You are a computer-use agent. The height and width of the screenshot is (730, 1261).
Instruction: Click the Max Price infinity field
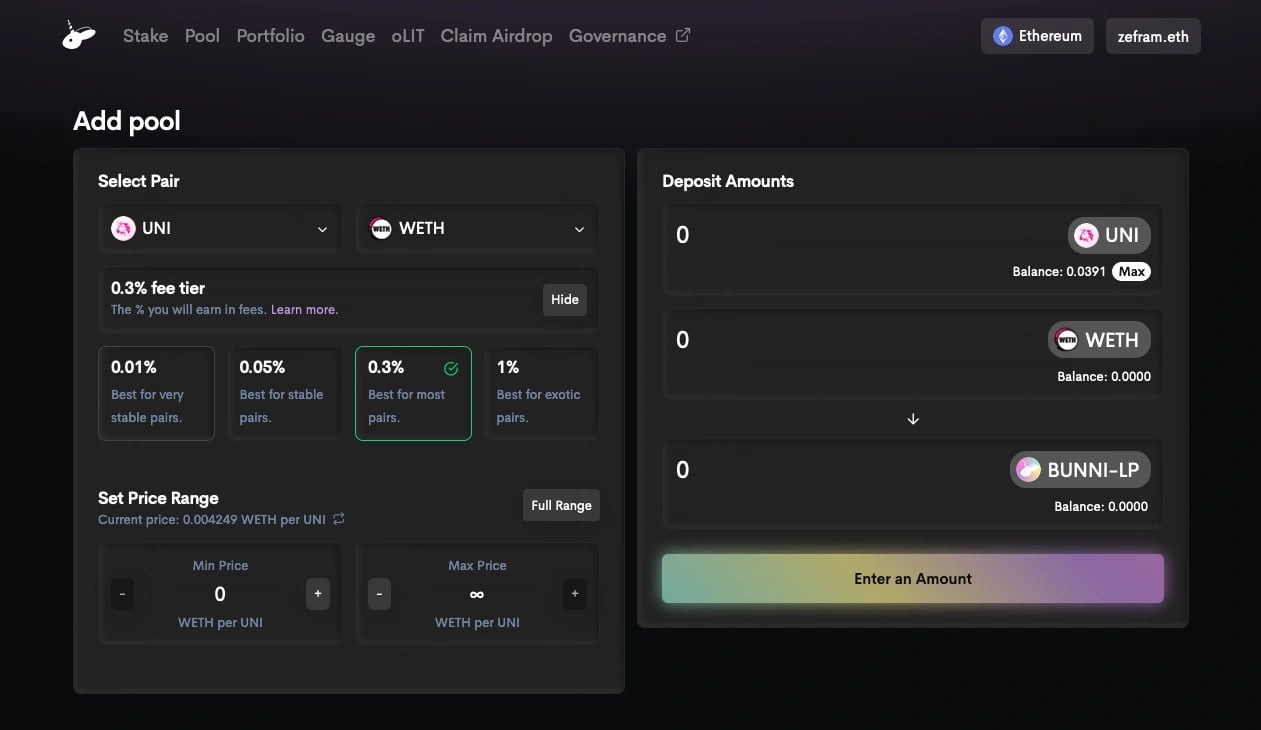click(477, 594)
